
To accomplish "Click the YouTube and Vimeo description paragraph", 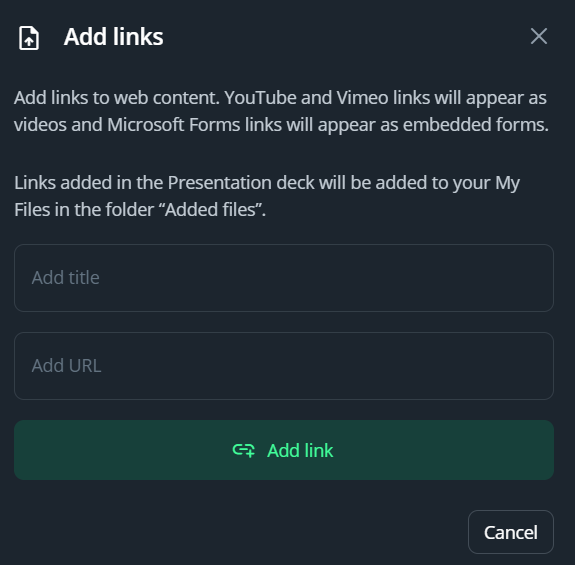I will click(x=281, y=111).
